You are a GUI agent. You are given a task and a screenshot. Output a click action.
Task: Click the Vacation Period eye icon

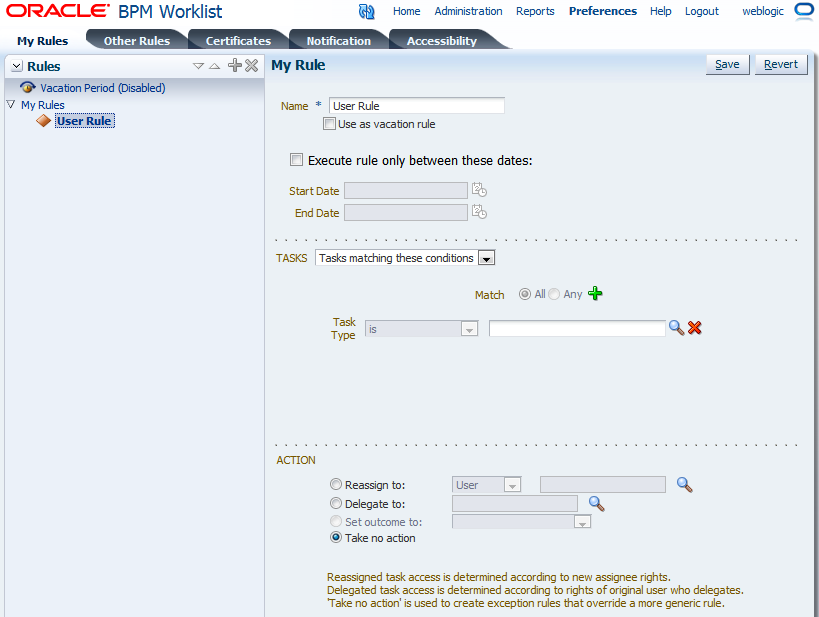pyautogui.click(x=28, y=87)
